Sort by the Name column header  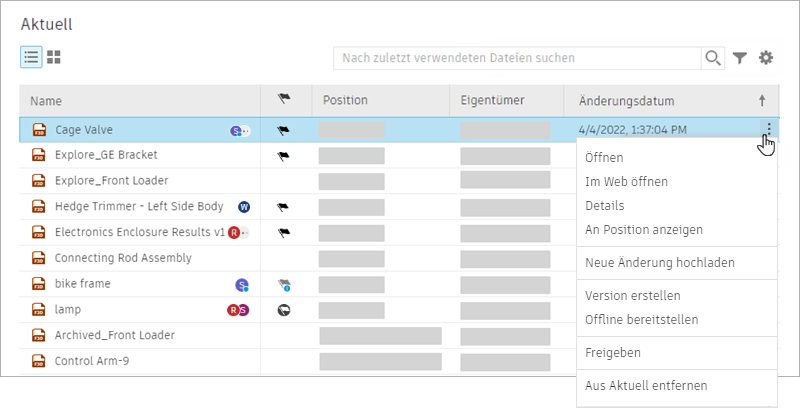point(46,101)
